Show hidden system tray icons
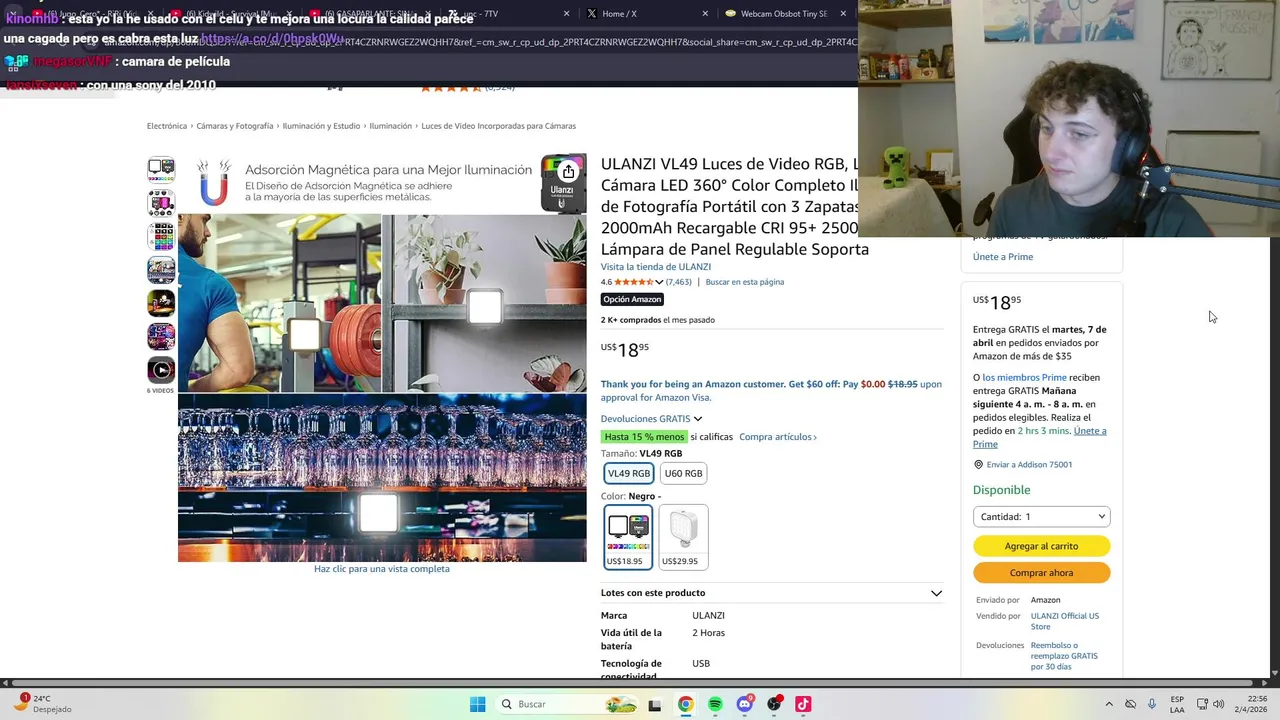The width and height of the screenshot is (1280, 720). coord(1108,704)
